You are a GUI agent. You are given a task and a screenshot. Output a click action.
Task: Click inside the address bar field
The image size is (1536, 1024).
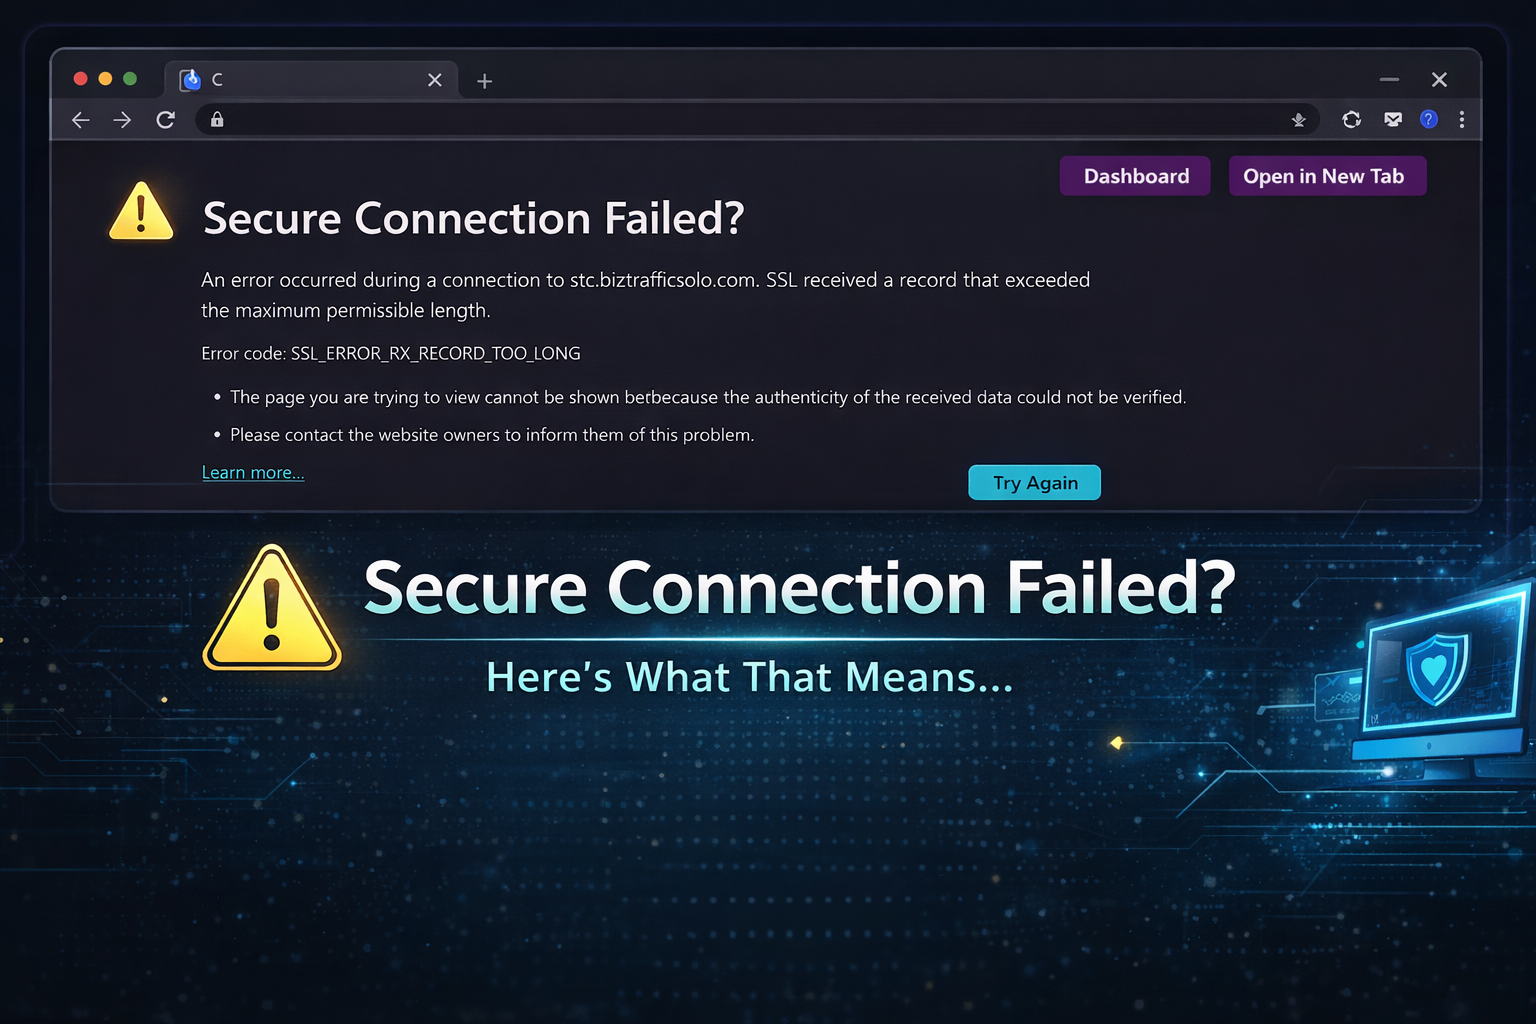coord(750,120)
